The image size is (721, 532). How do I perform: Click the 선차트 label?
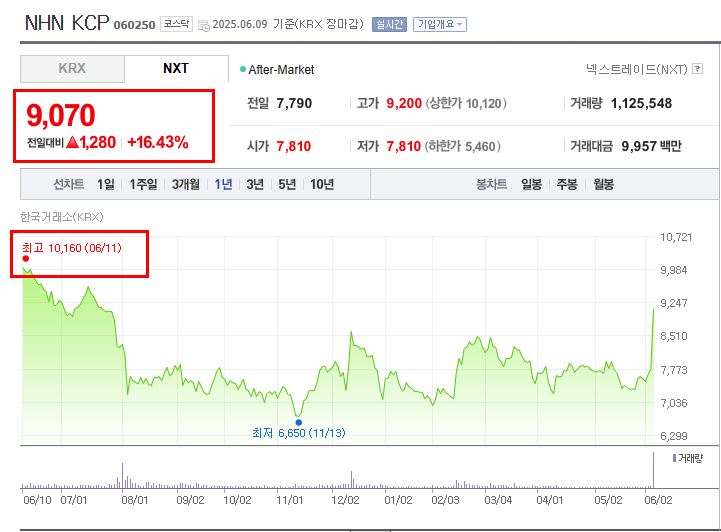click(x=69, y=184)
